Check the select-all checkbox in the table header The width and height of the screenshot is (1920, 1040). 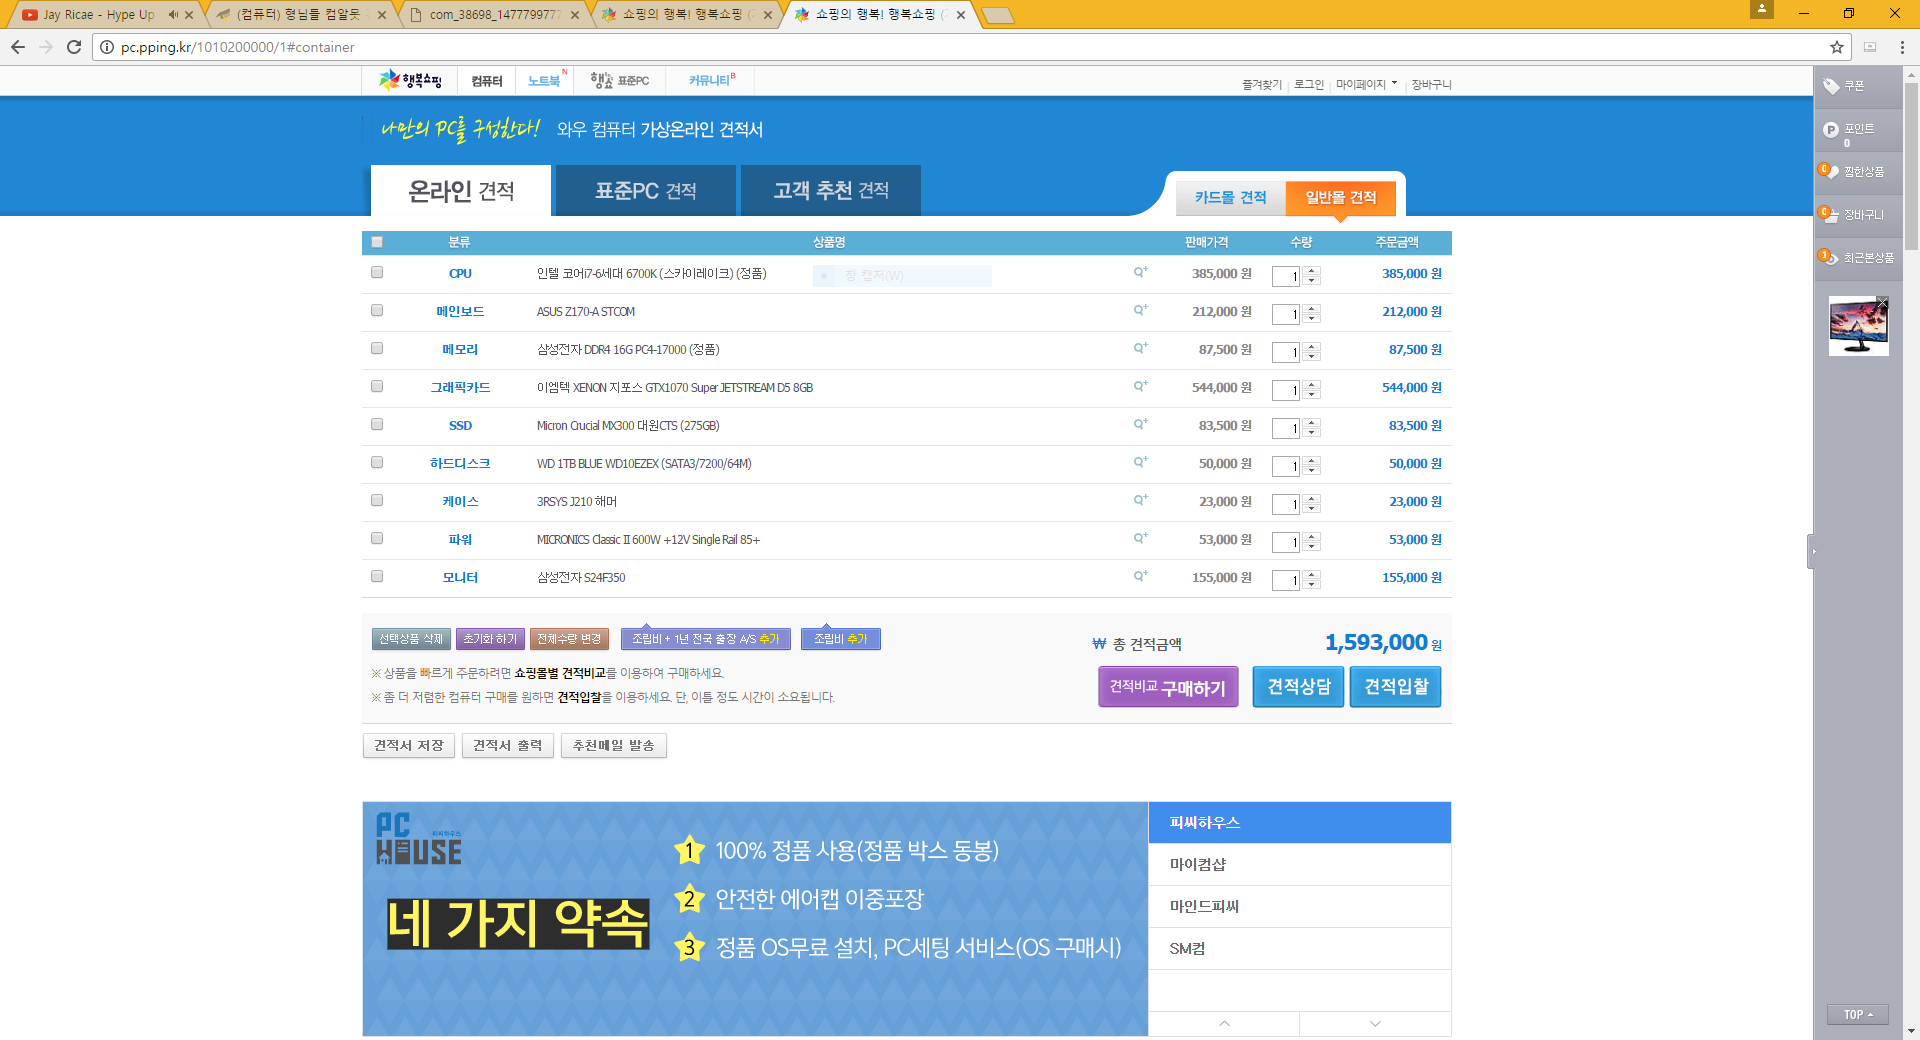[377, 242]
